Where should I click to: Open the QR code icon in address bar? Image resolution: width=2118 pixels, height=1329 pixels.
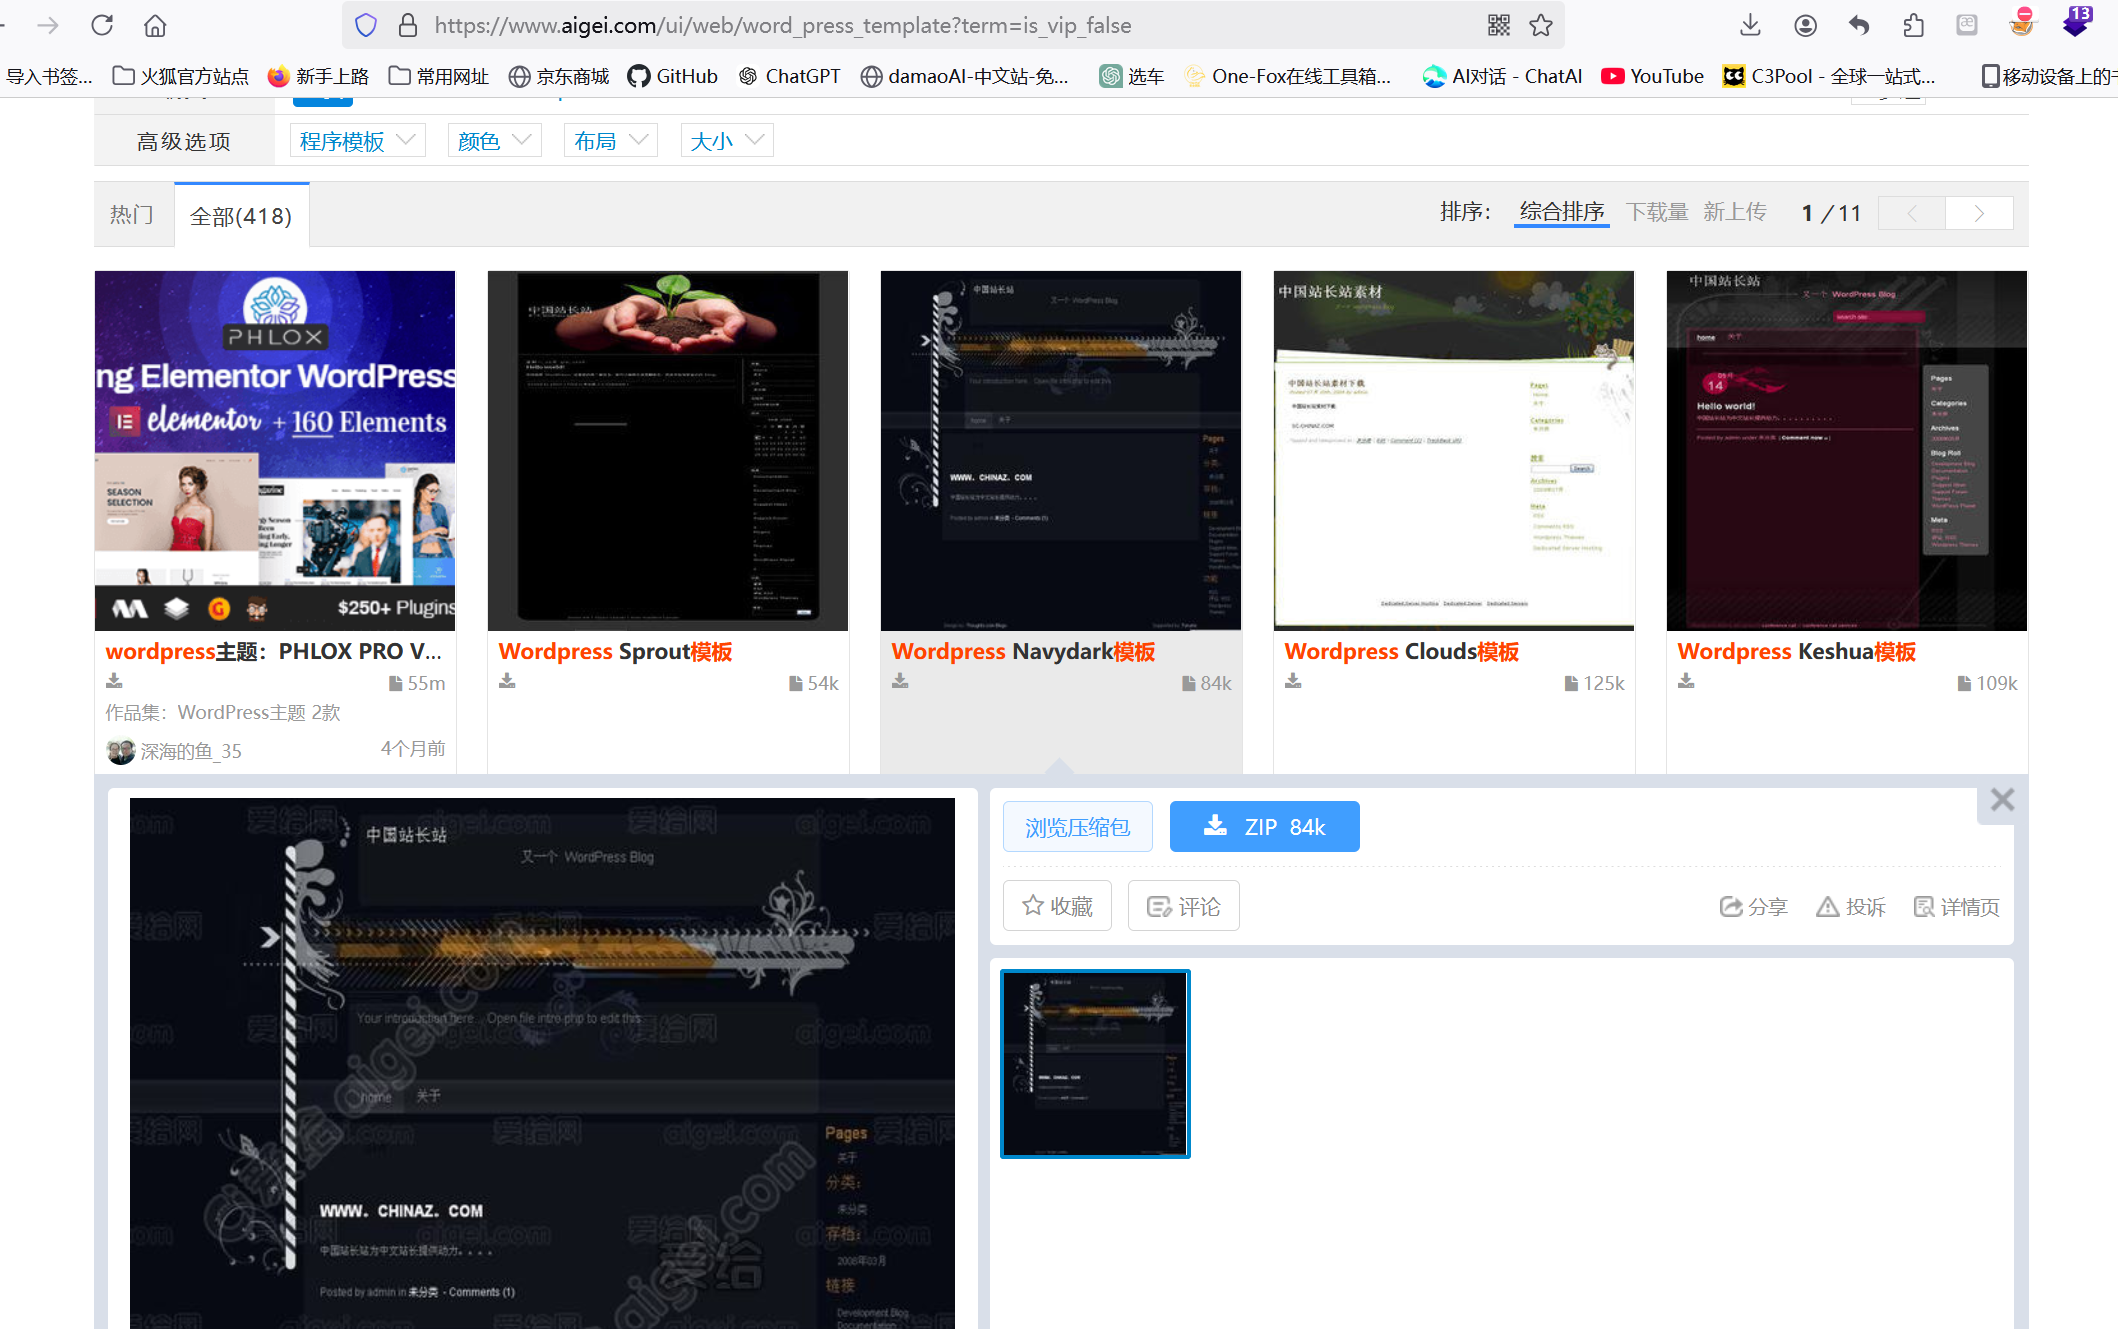(1498, 25)
